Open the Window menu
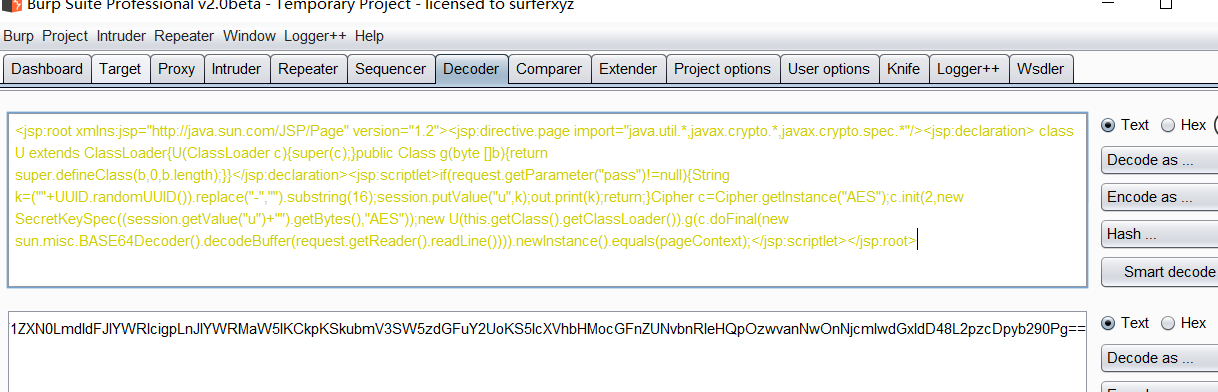This screenshot has width=1218, height=392. (249, 36)
